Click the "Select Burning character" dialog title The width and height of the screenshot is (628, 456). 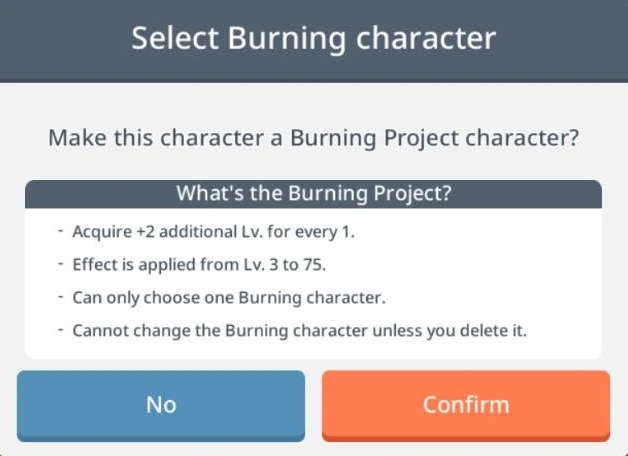313,39
